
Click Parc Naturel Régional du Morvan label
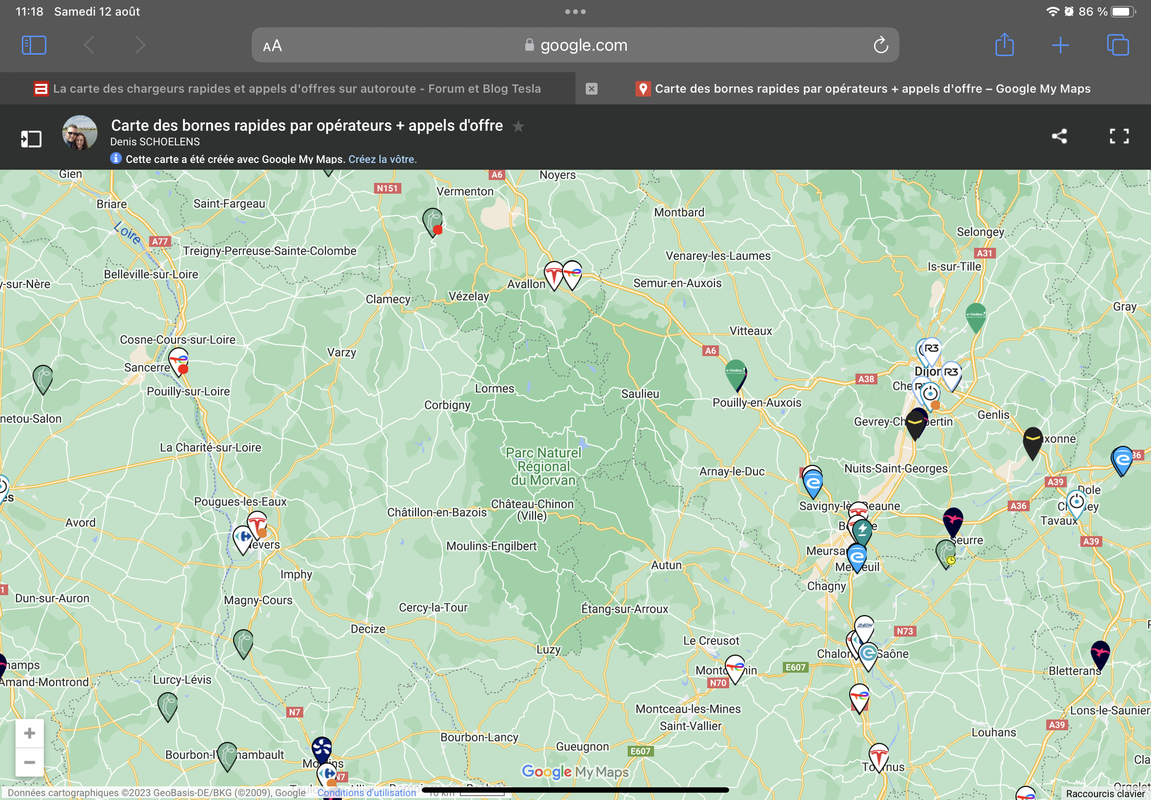point(544,467)
